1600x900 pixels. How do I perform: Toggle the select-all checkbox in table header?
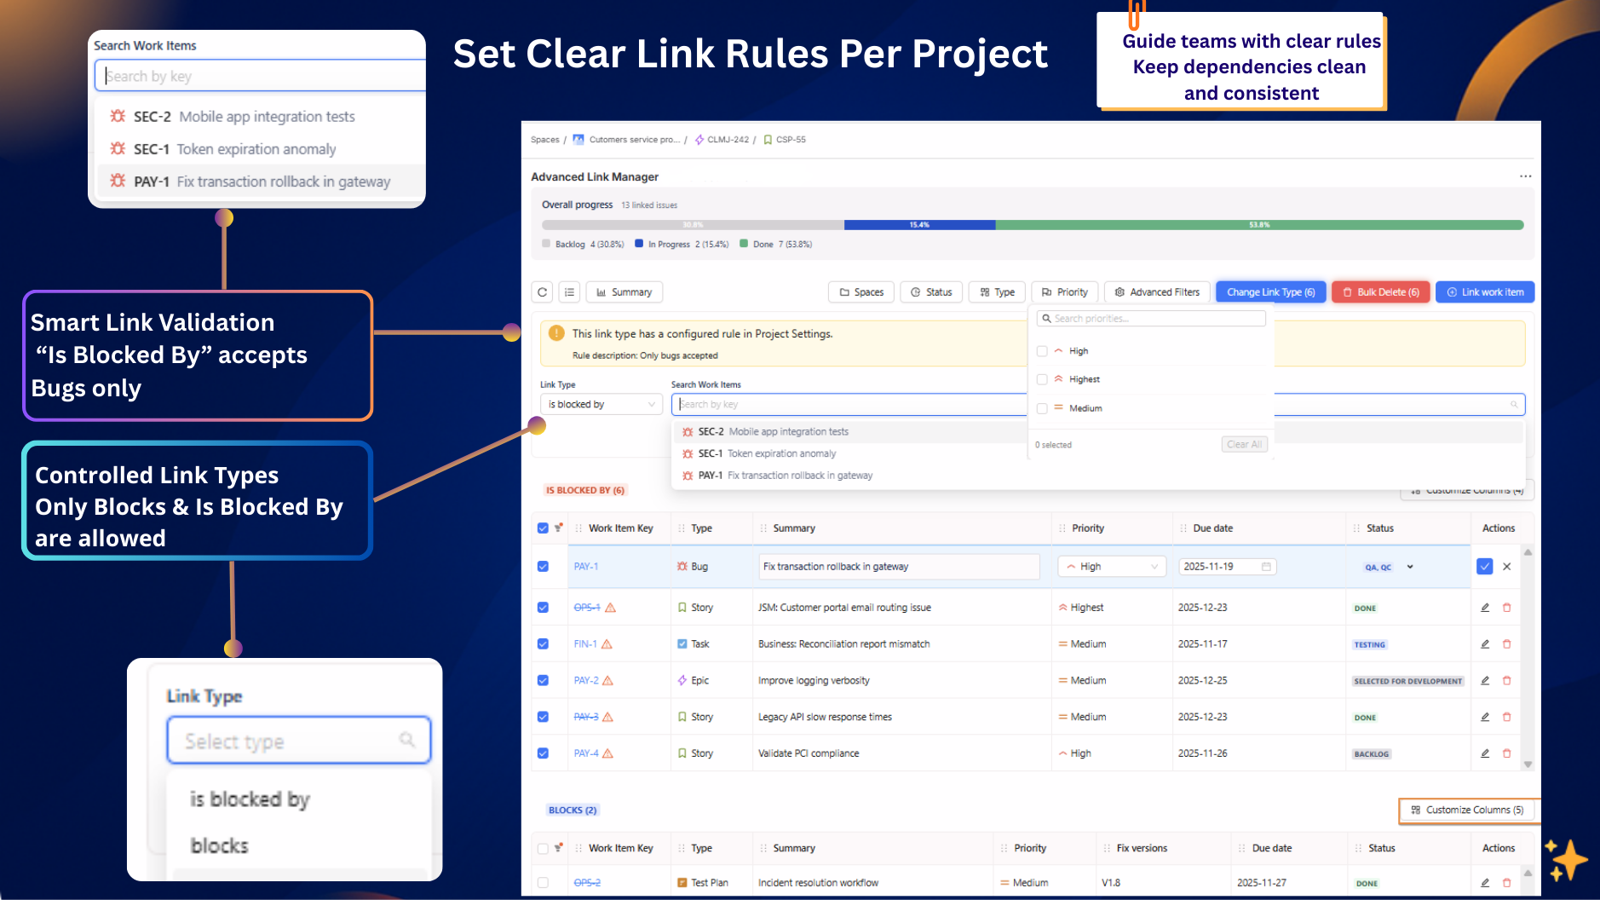[543, 528]
